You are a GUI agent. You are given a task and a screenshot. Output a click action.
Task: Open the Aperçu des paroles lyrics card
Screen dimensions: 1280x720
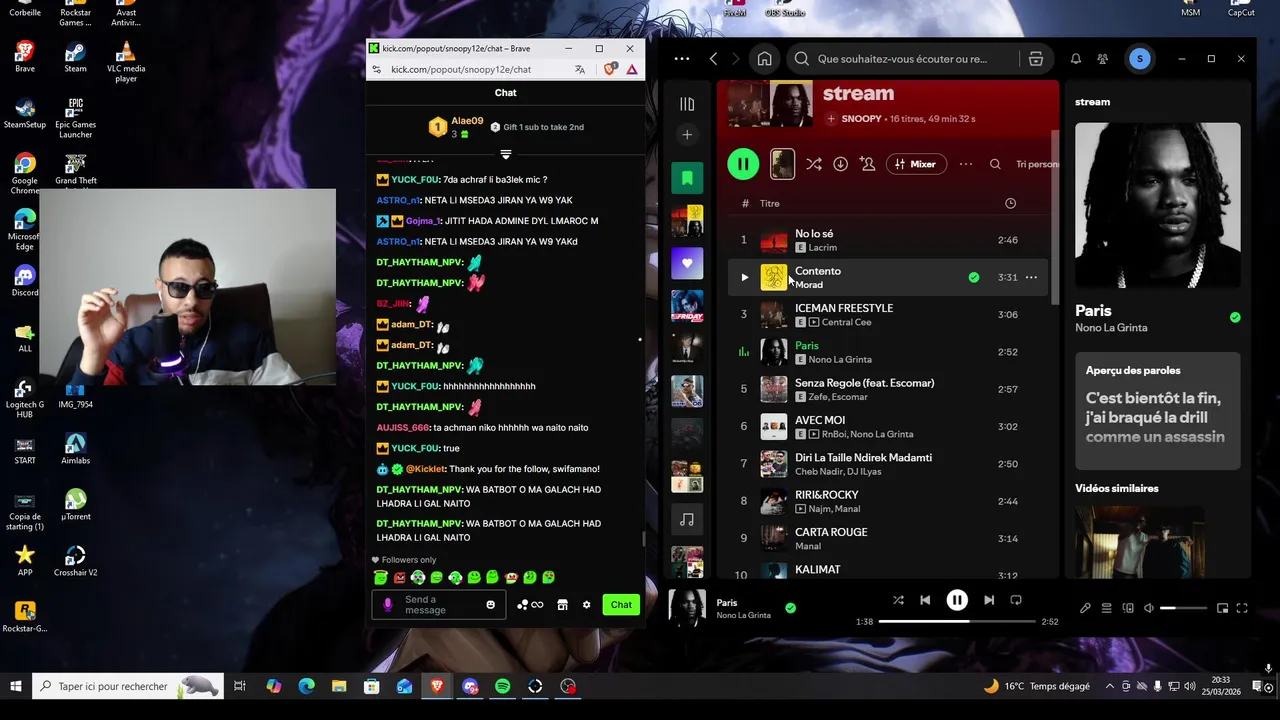point(1158,410)
